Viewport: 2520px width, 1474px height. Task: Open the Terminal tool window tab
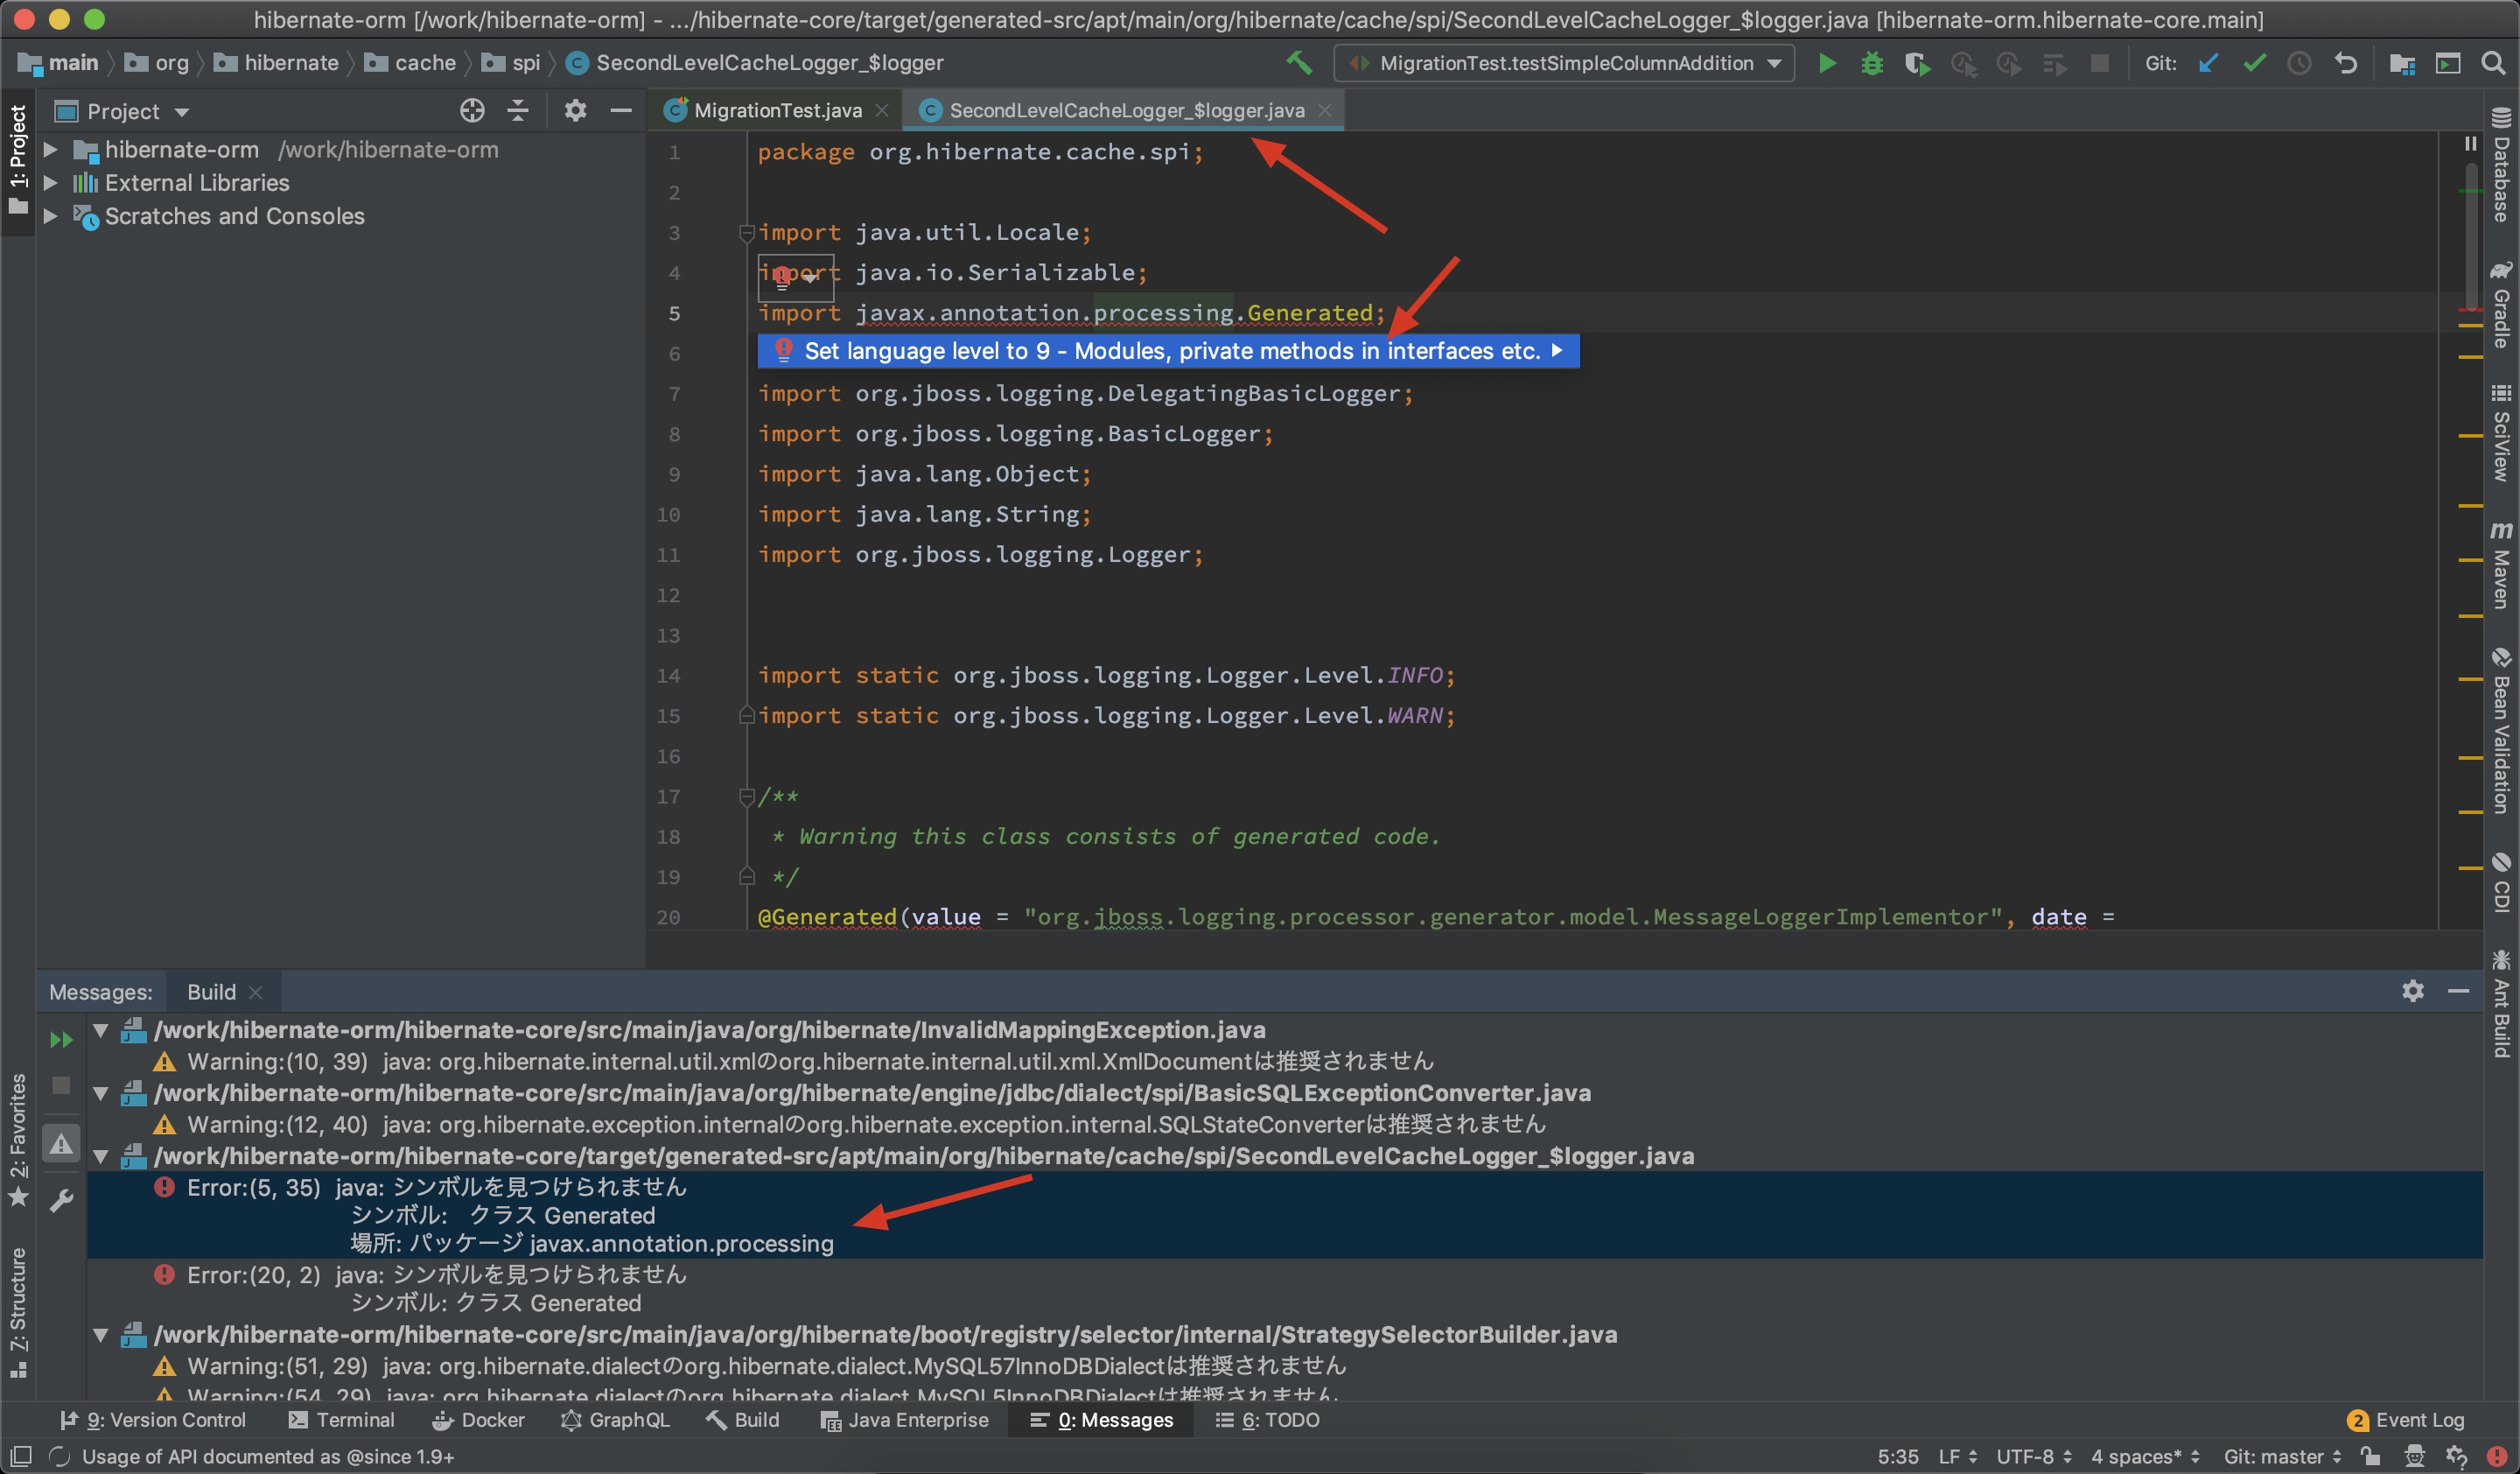coord(342,1420)
